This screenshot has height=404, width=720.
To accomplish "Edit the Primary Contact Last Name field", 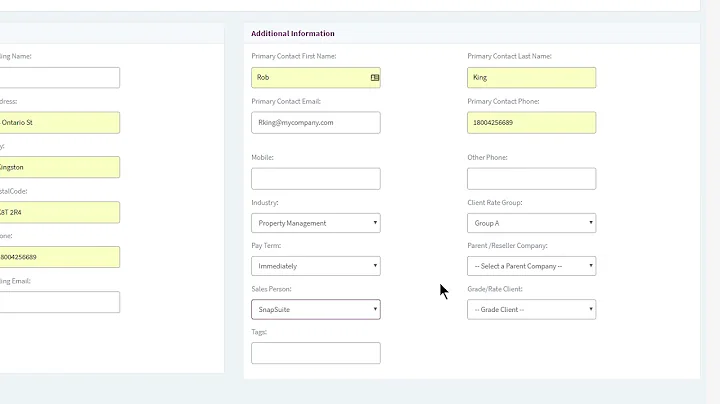I will (531, 78).
